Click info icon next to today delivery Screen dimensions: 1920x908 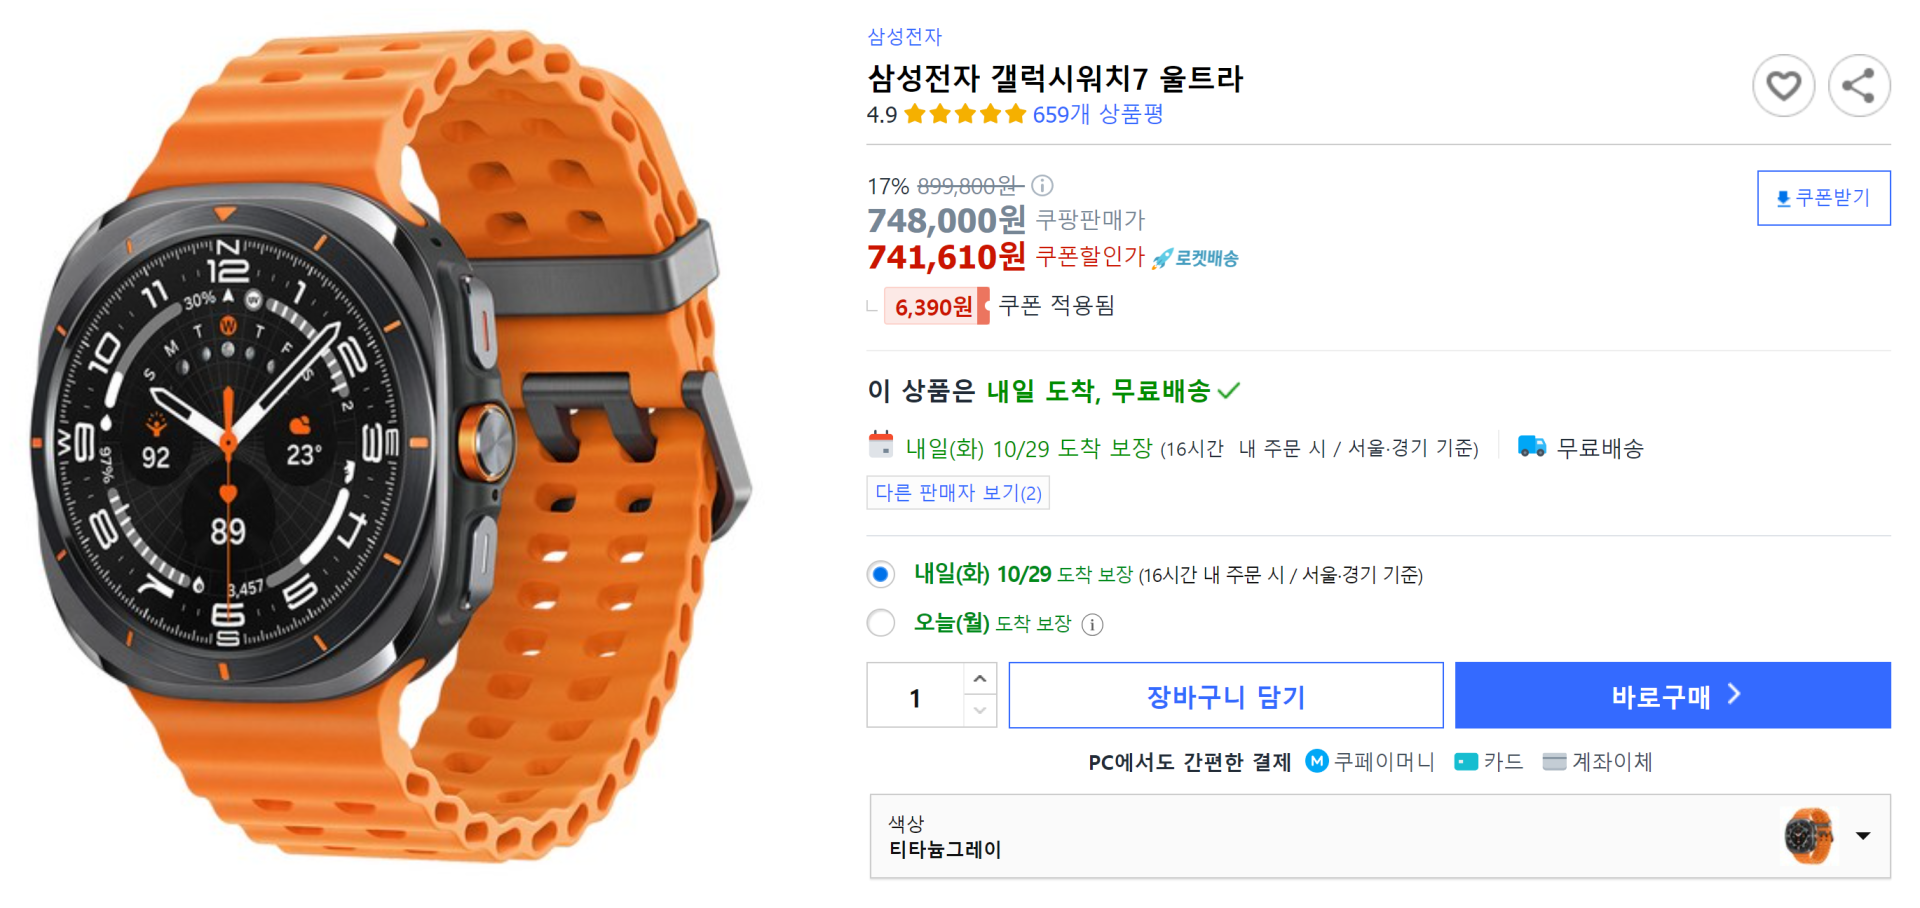pos(1093,625)
